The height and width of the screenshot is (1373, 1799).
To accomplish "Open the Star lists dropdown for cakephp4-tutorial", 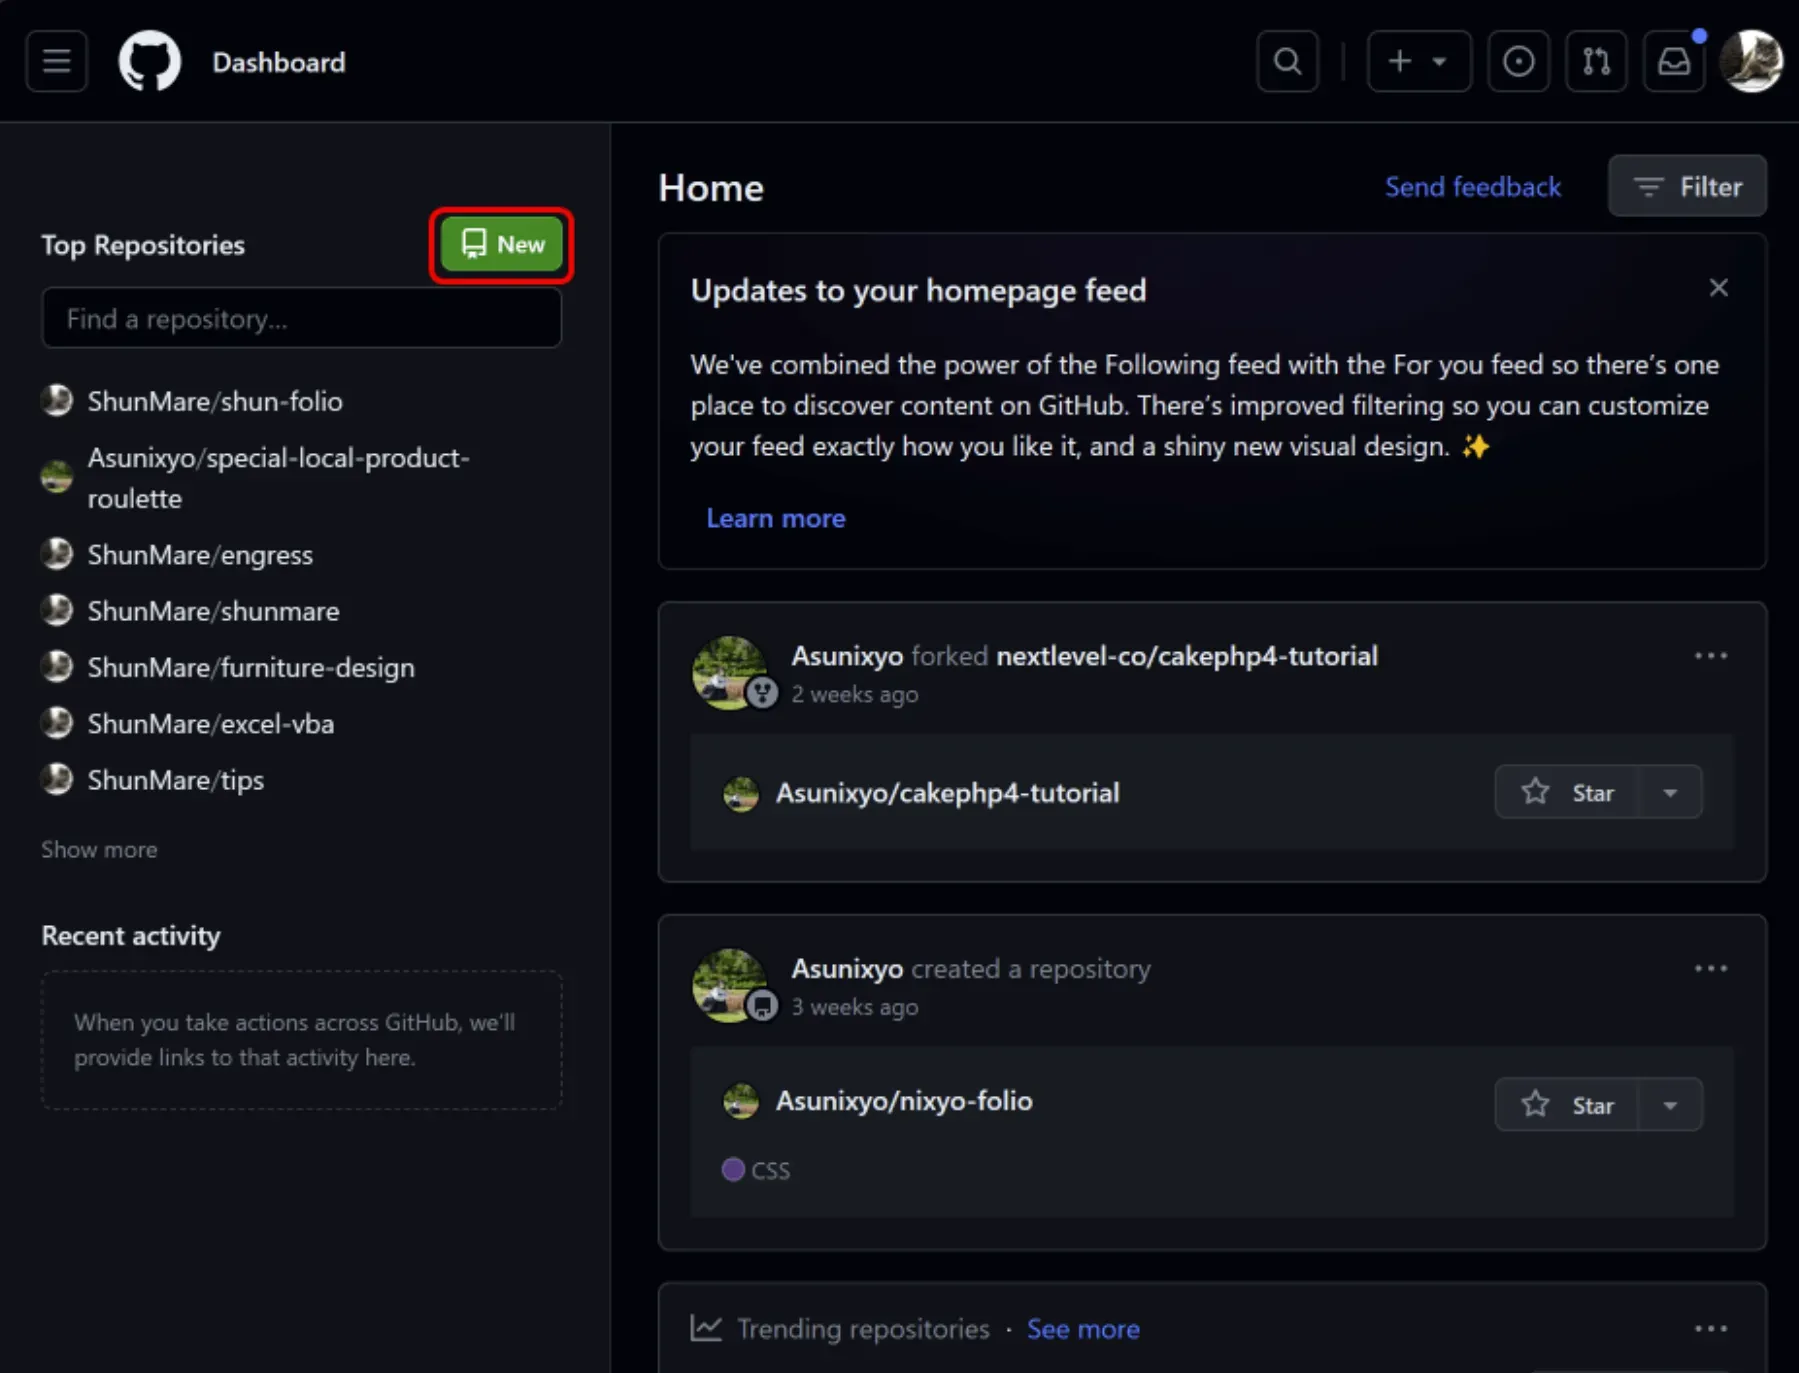I will pos(1669,792).
